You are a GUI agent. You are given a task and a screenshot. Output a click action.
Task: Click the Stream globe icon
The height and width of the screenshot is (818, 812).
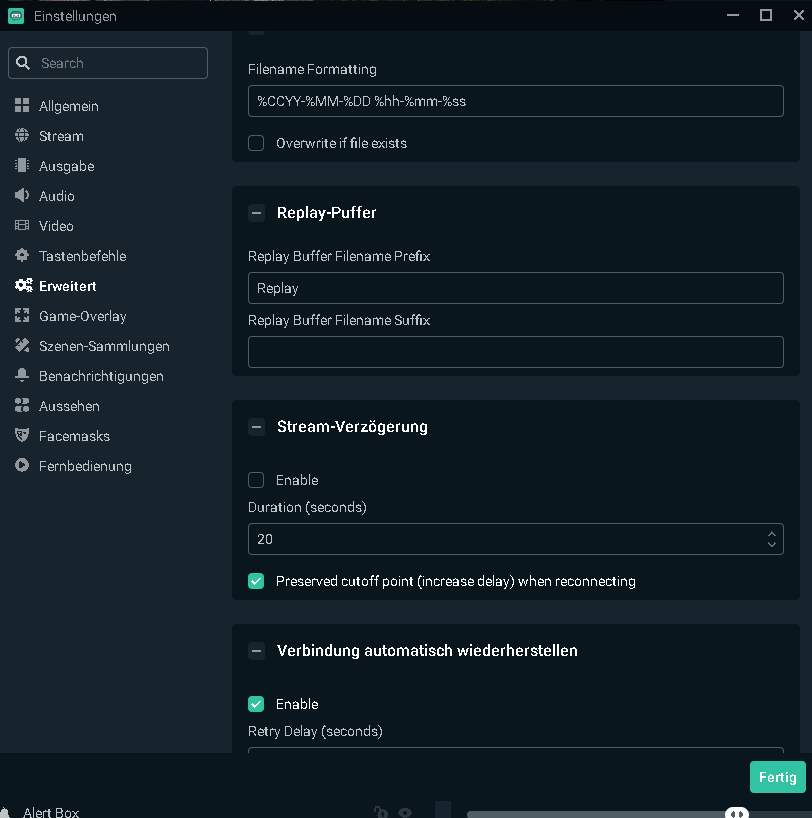22,136
